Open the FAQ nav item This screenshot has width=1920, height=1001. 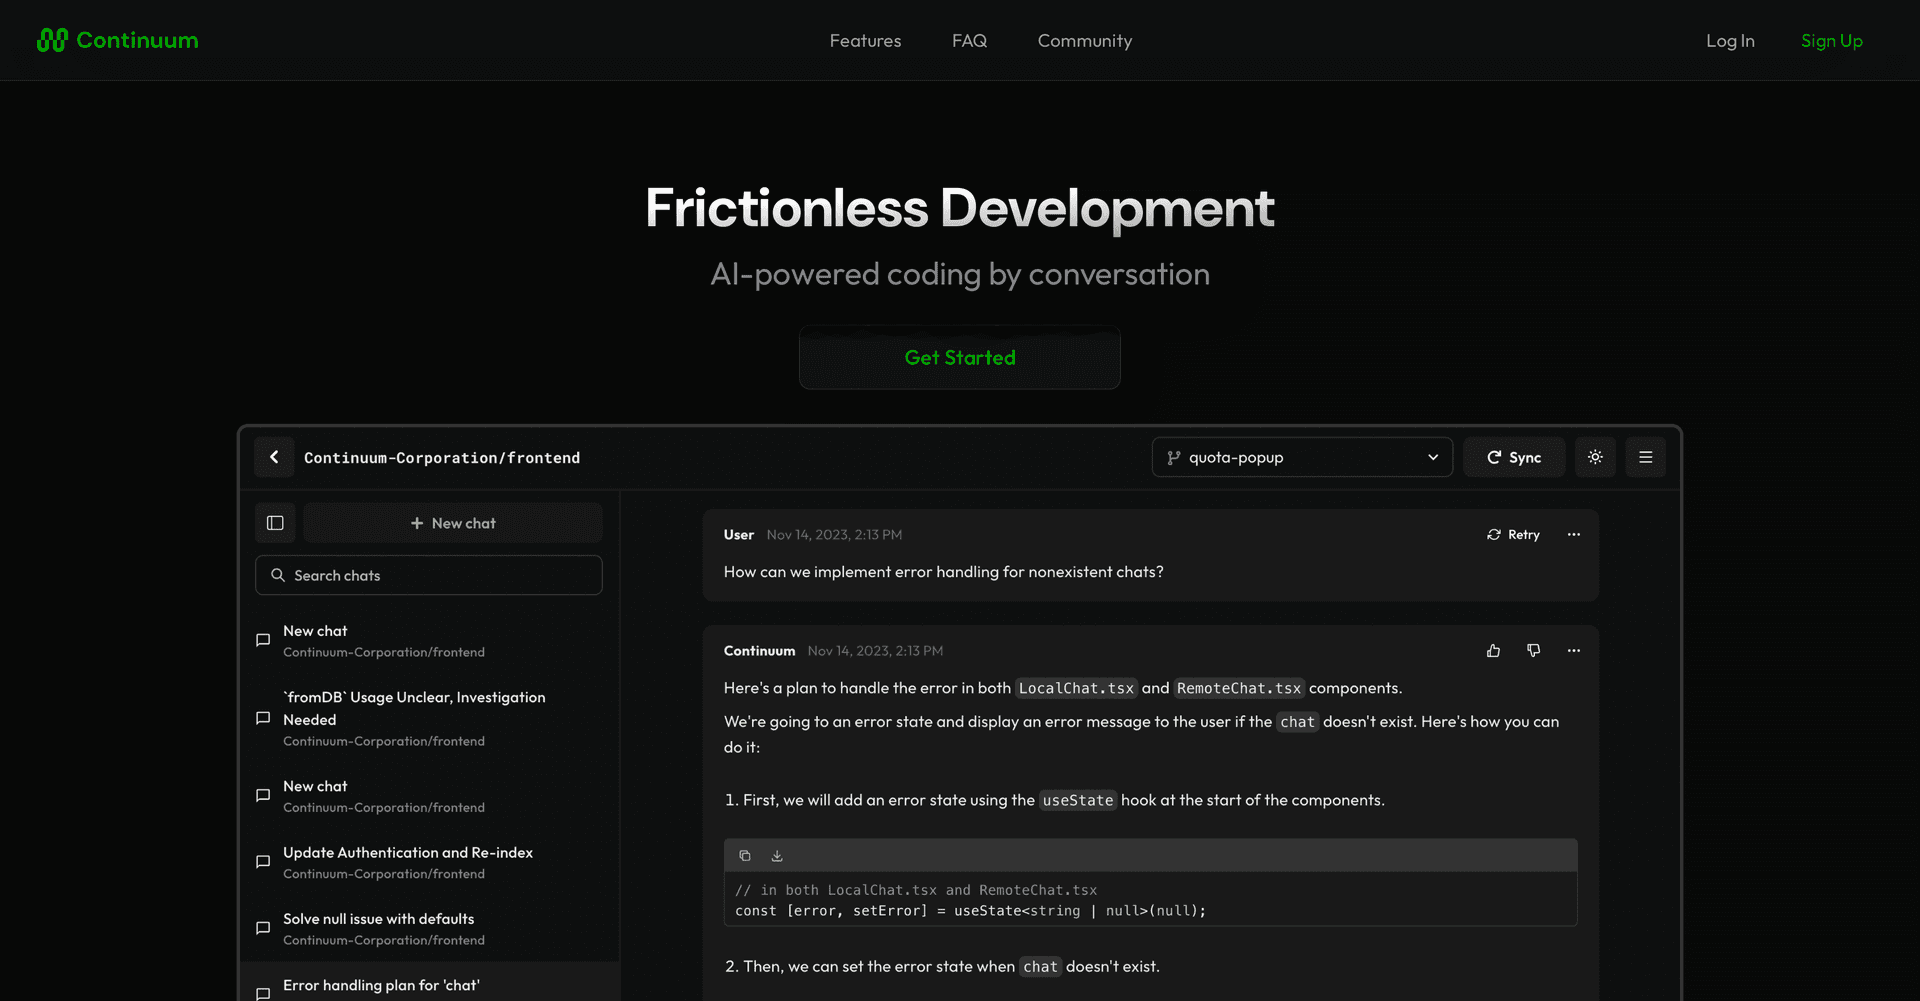click(969, 41)
